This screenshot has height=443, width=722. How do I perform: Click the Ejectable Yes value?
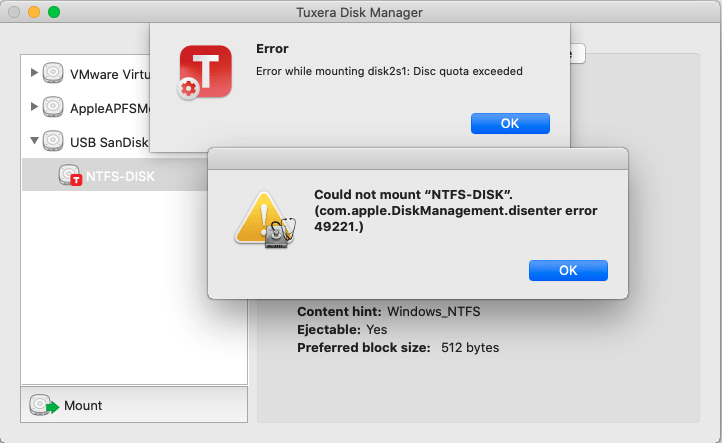[377, 330]
